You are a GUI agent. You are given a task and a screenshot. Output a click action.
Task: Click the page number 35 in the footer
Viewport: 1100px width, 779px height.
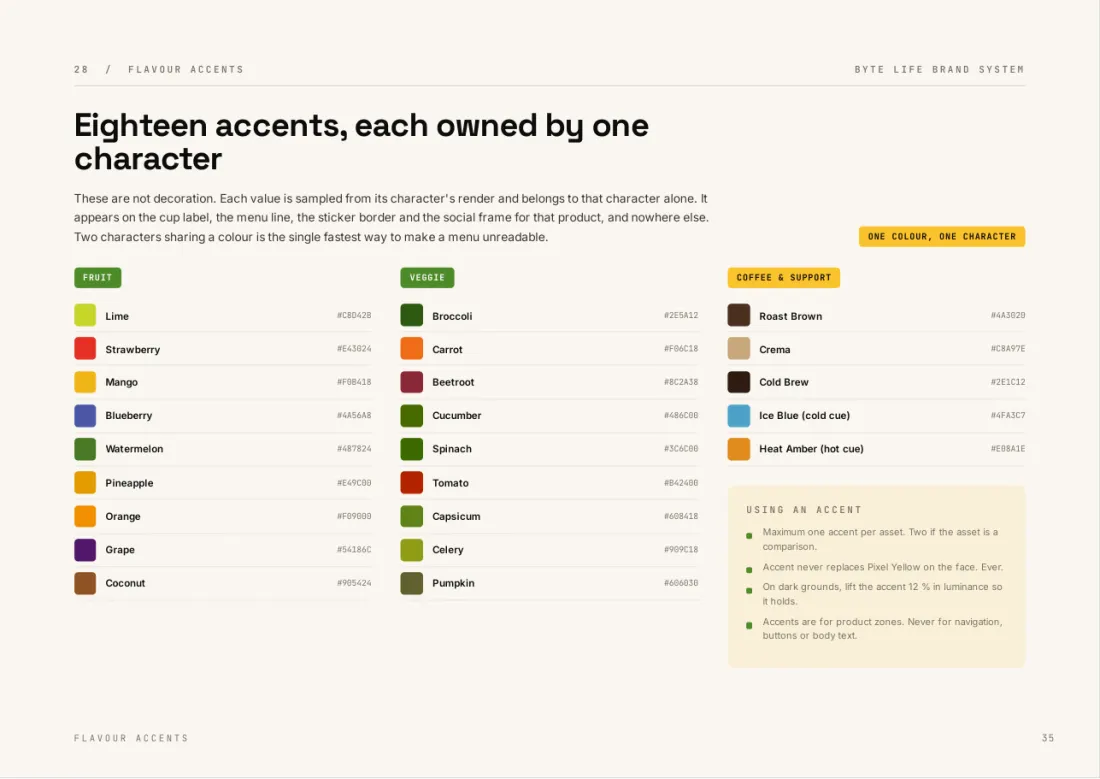pyautogui.click(x=1047, y=738)
